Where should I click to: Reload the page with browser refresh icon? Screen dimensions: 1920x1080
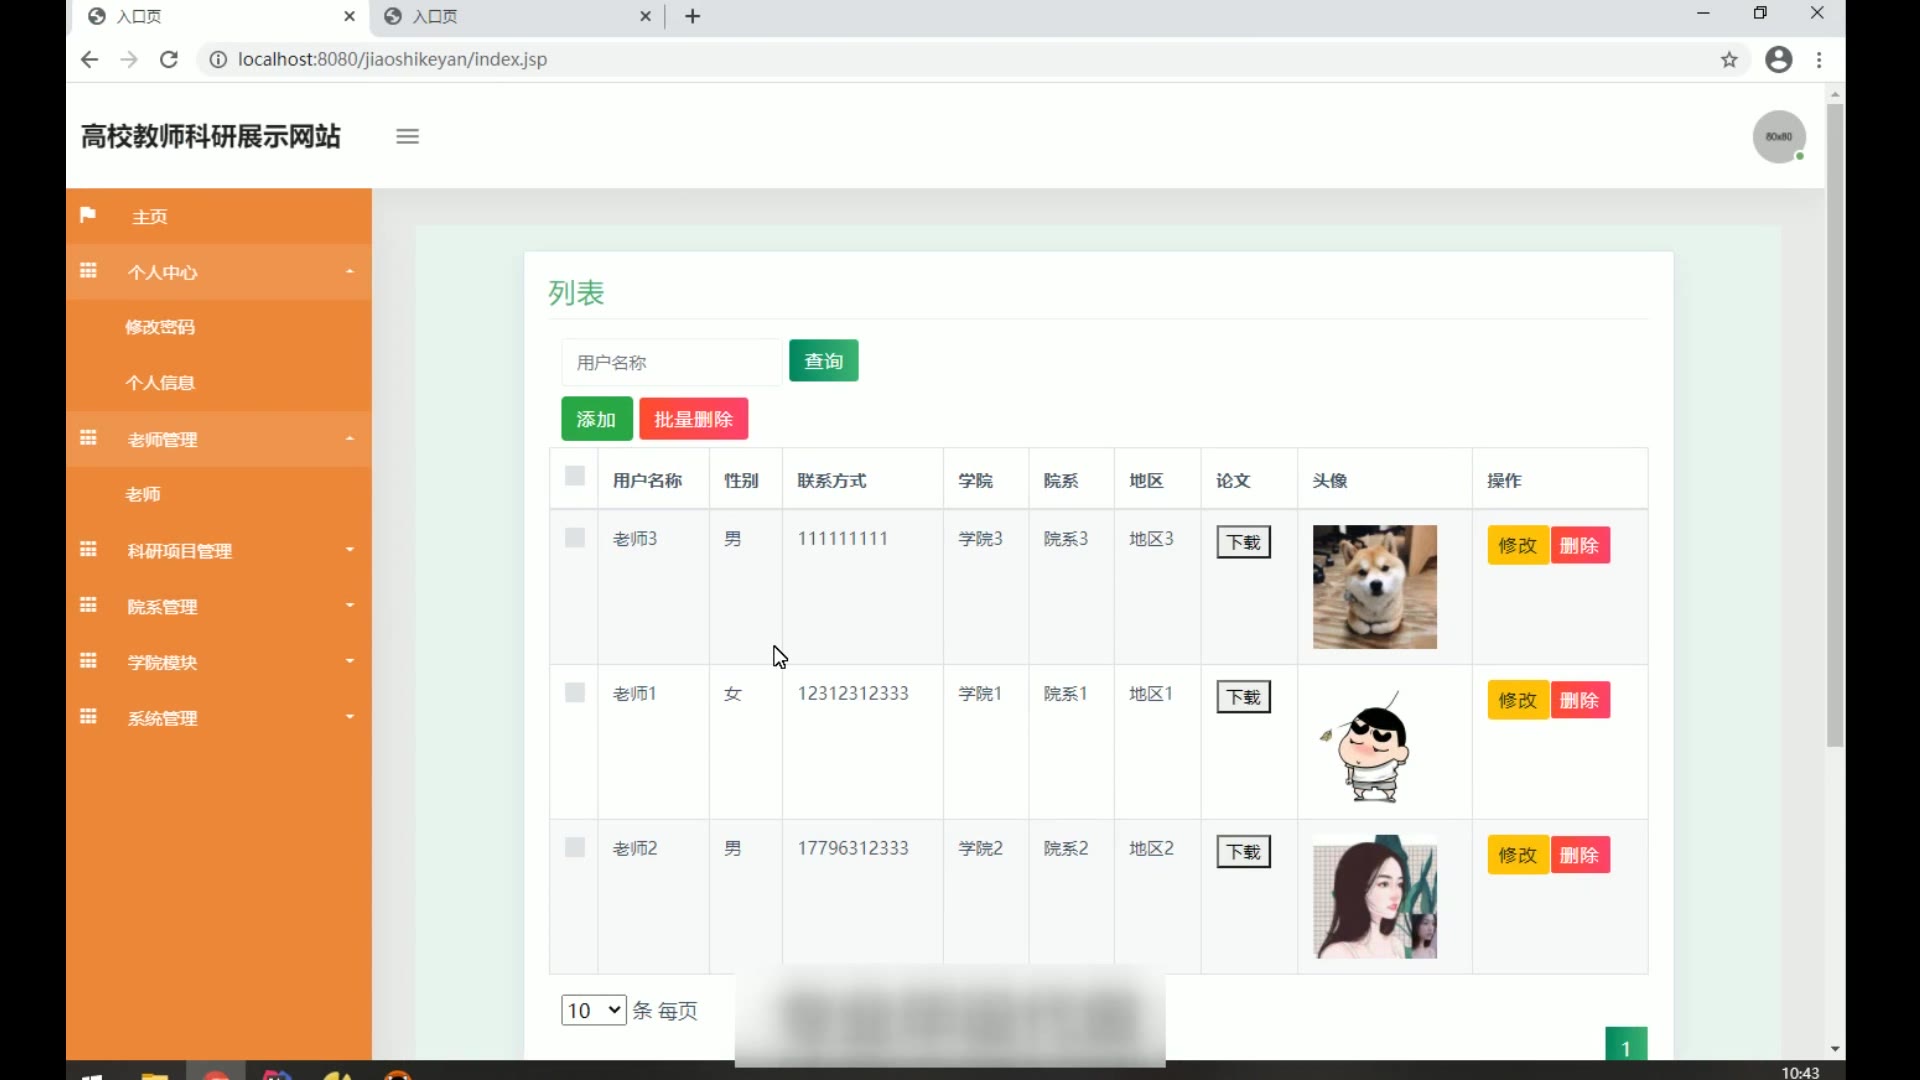pos(169,59)
